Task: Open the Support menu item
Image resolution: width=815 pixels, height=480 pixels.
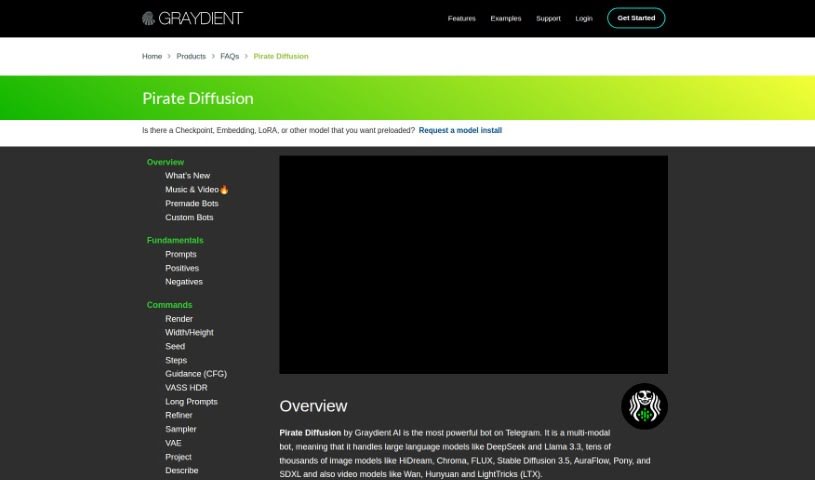Action: click(548, 18)
